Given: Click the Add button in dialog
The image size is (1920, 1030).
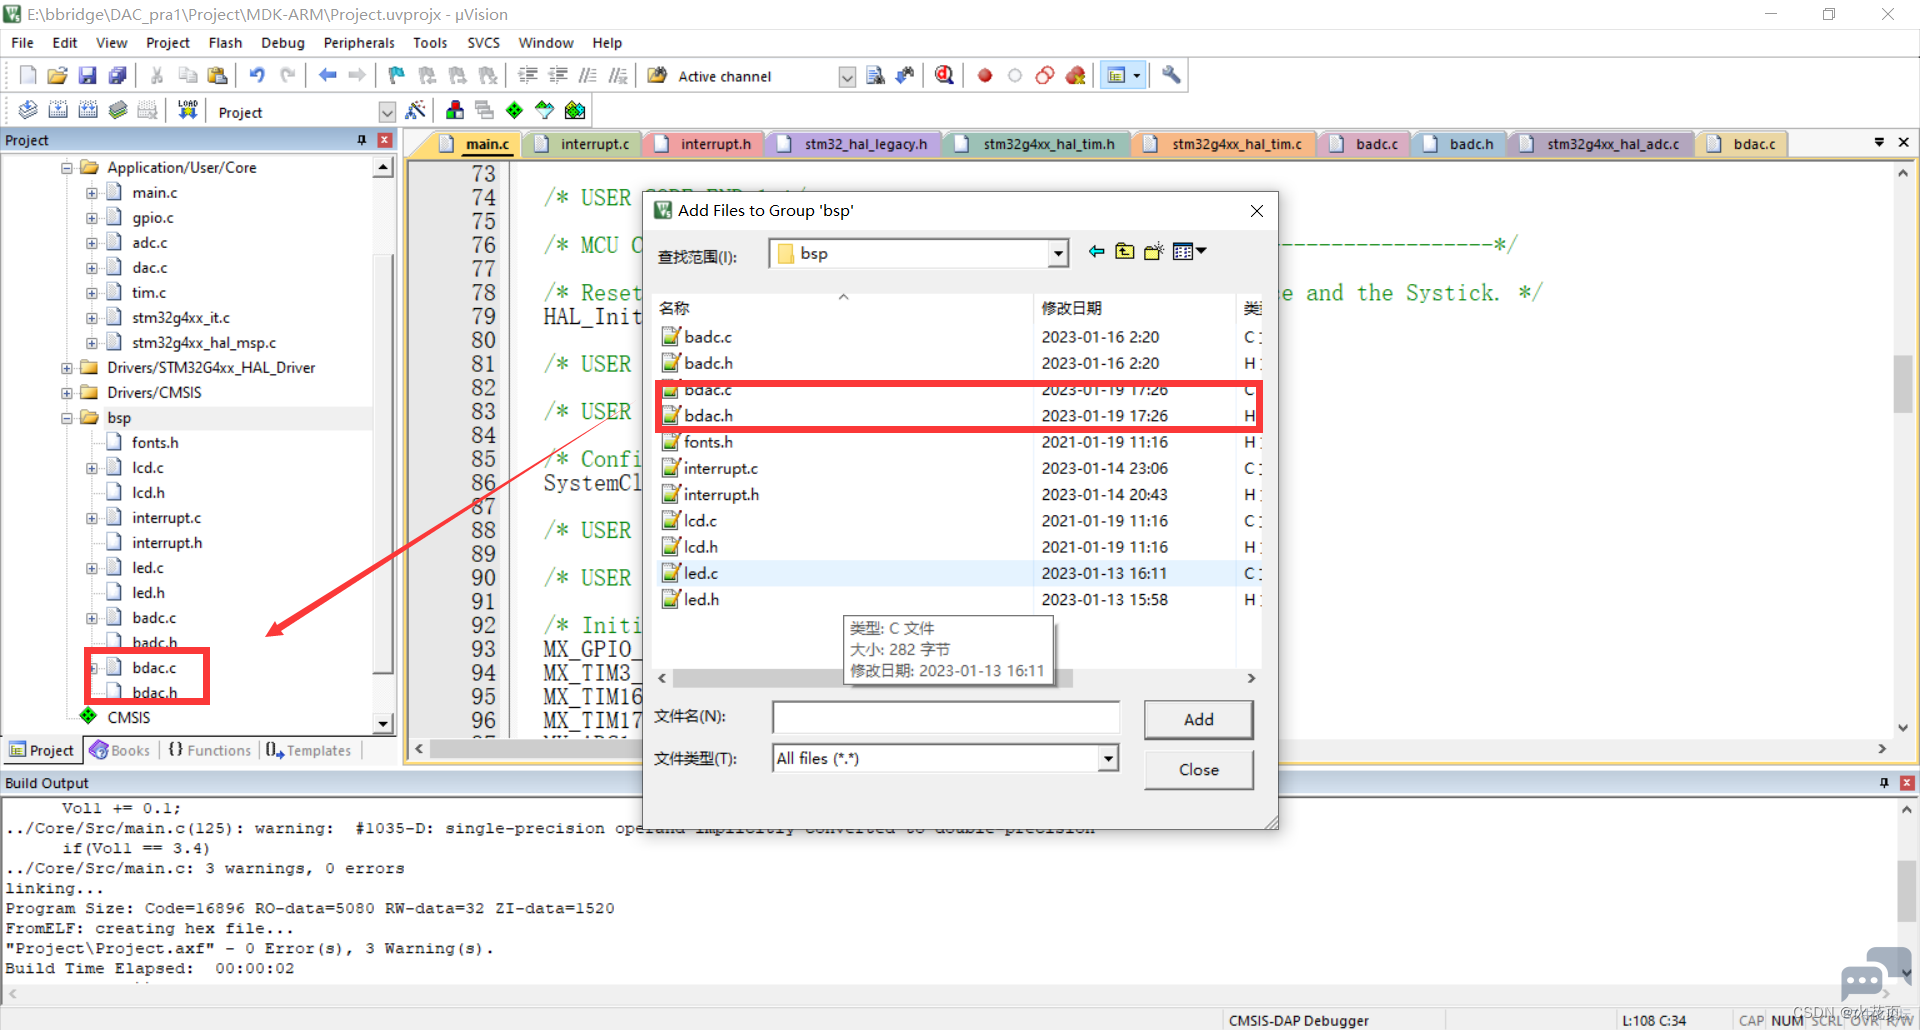Looking at the screenshot, I should [1198, 720].
